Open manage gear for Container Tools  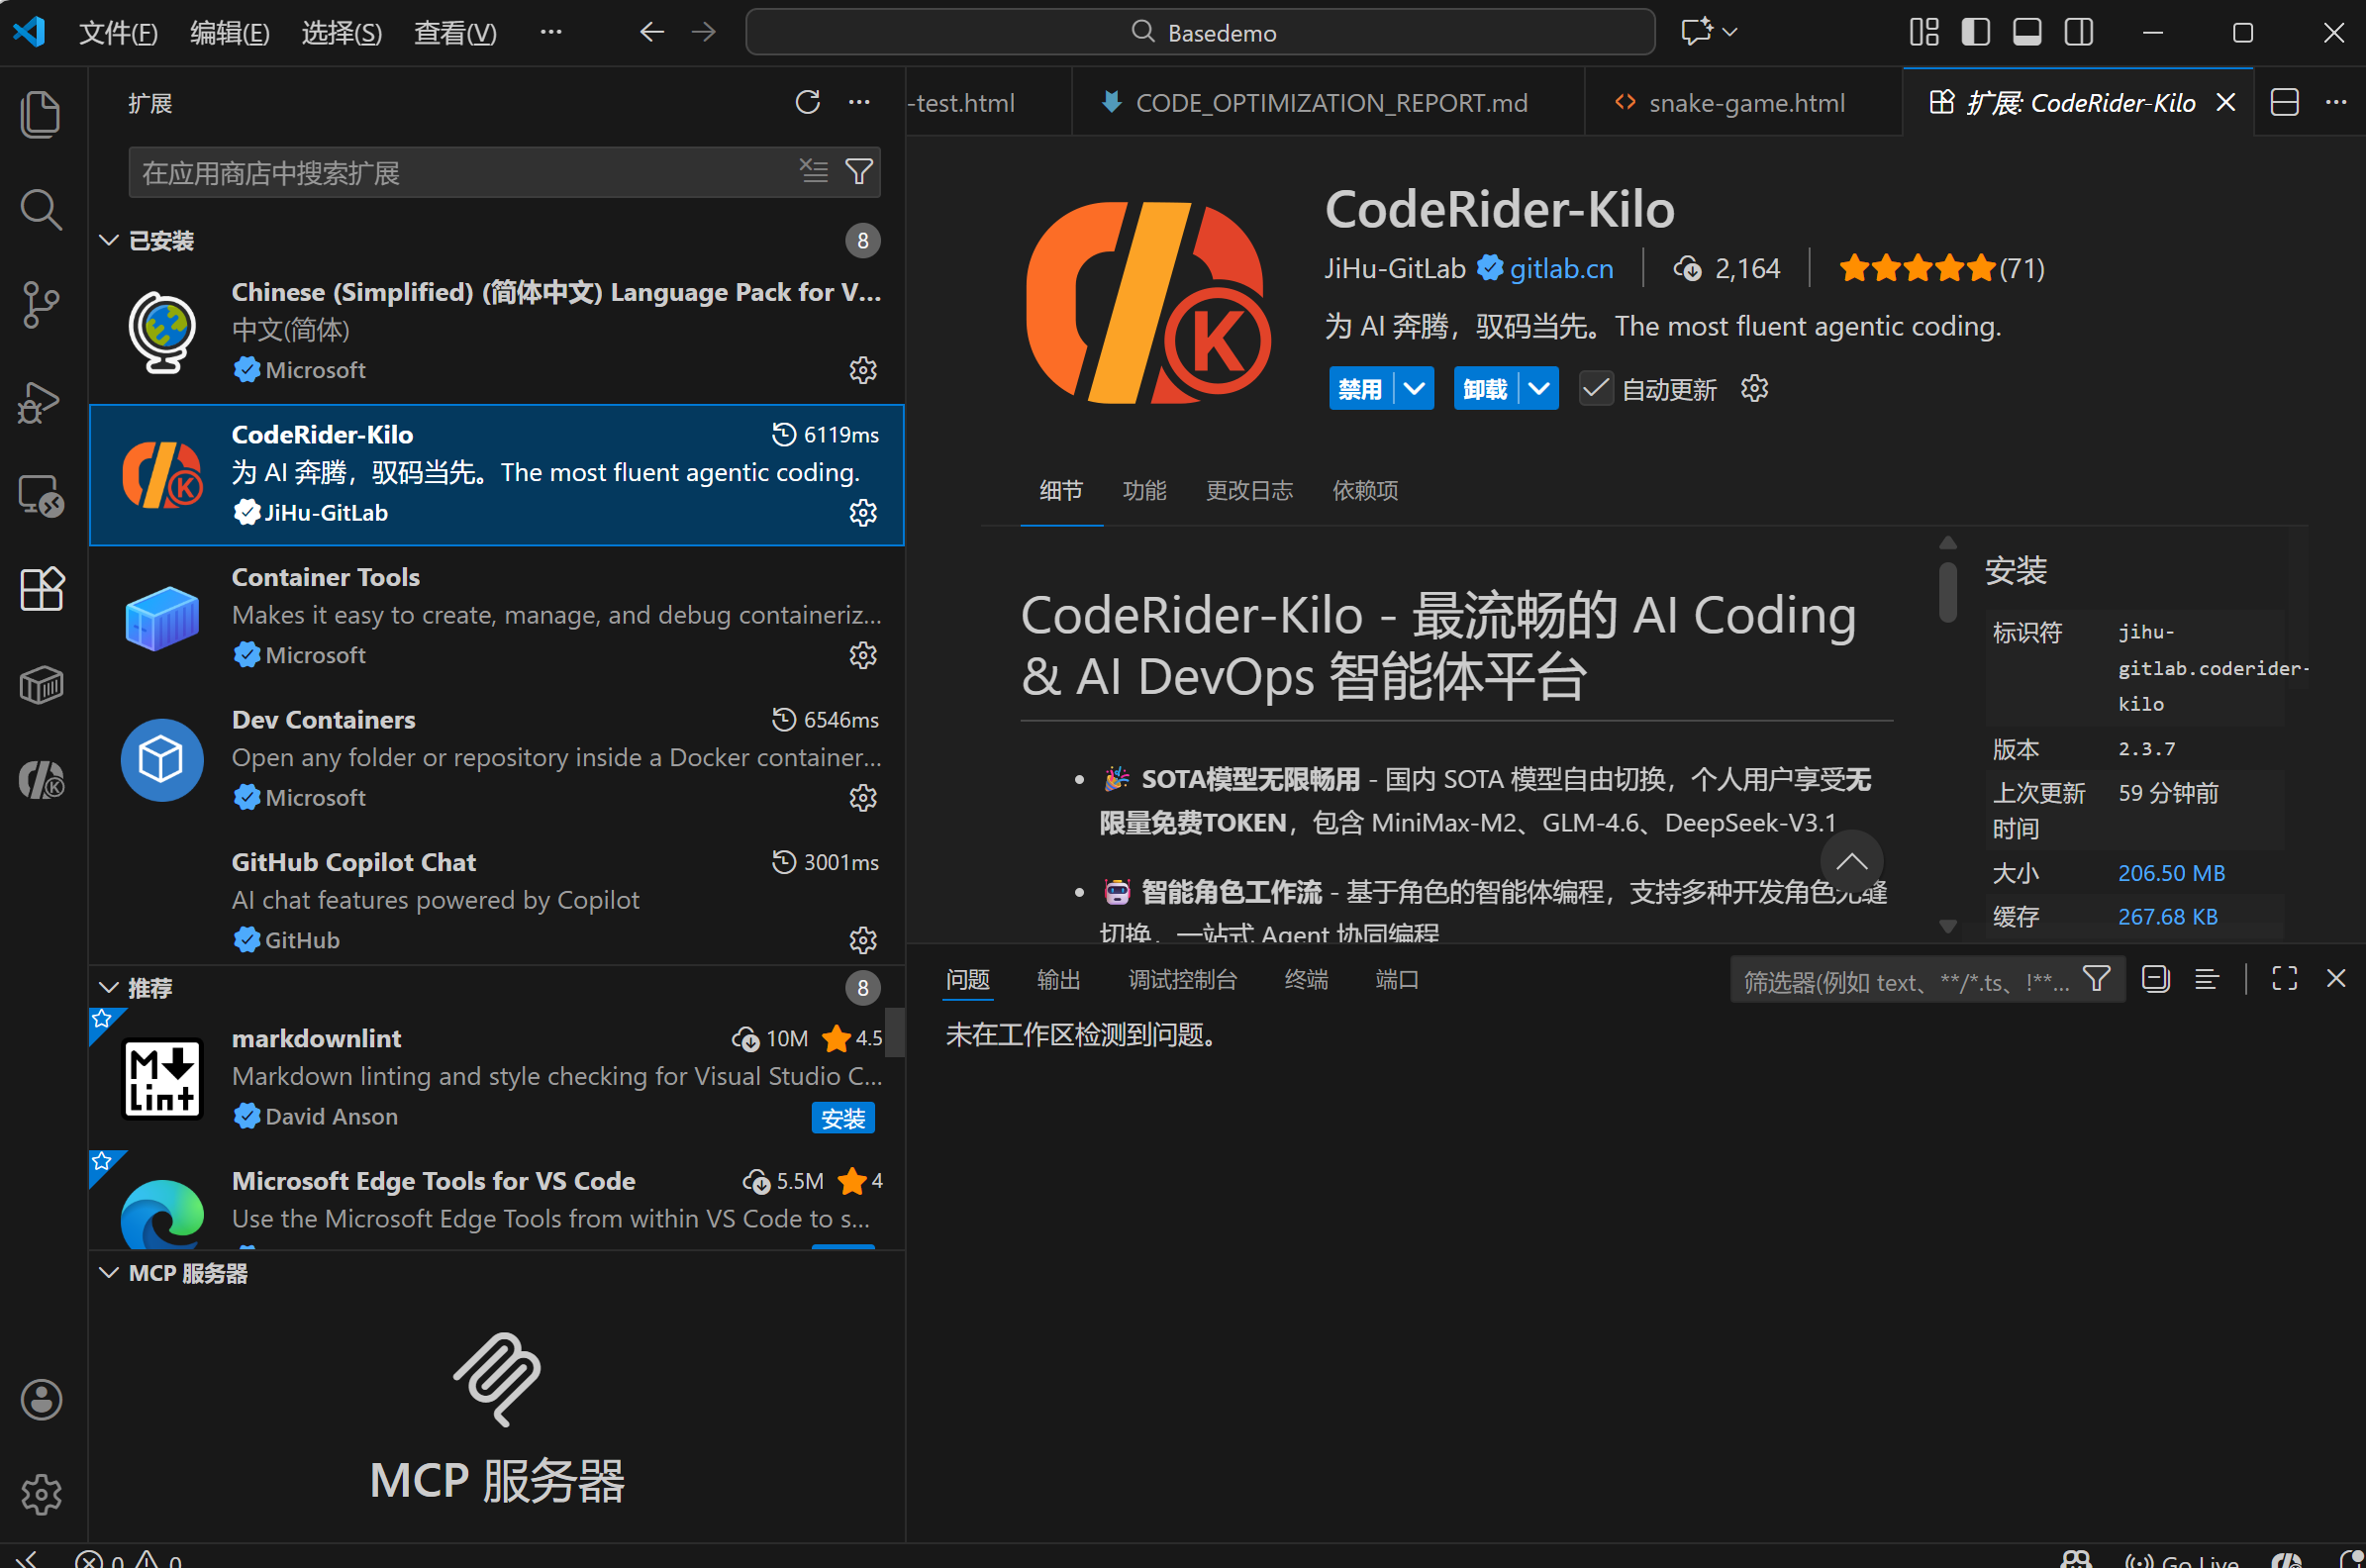pyautogui.click(x=862, y=655)
